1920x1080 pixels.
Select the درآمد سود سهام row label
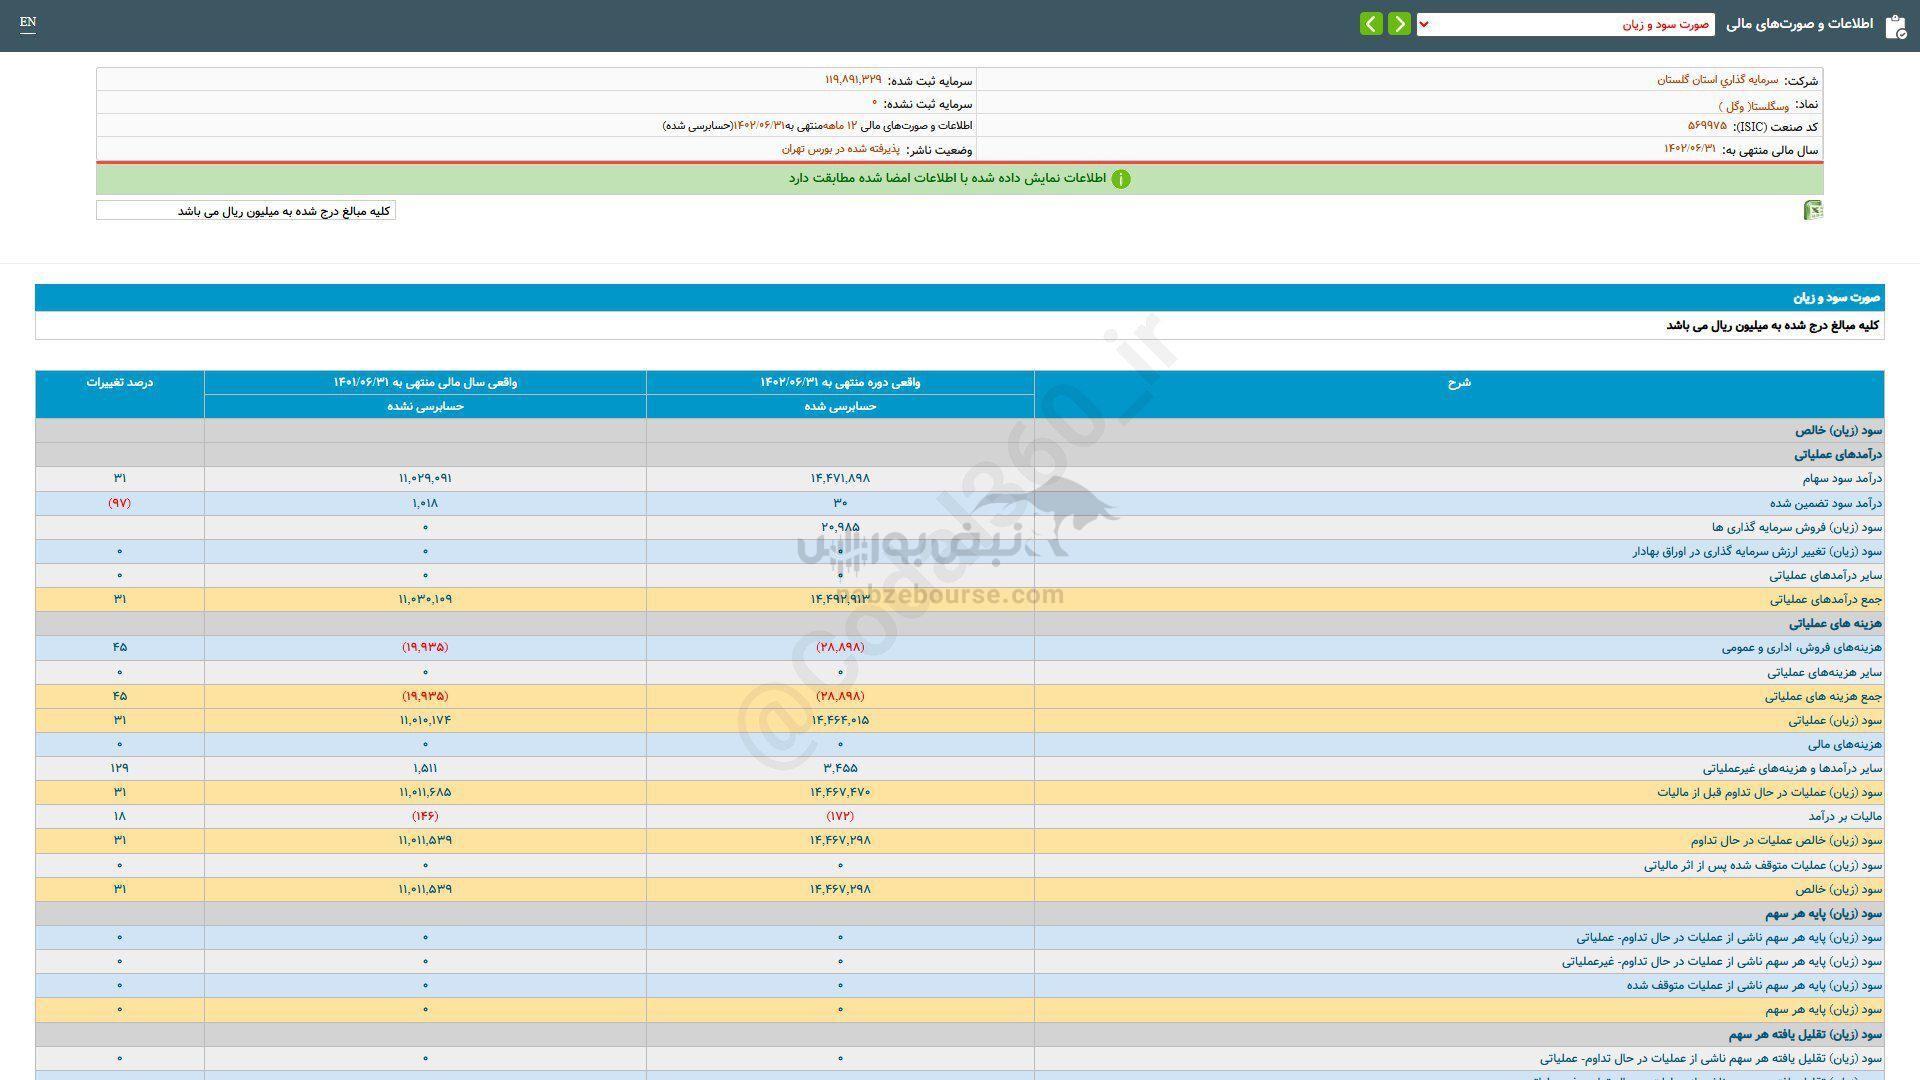(x=1842, y=479)
